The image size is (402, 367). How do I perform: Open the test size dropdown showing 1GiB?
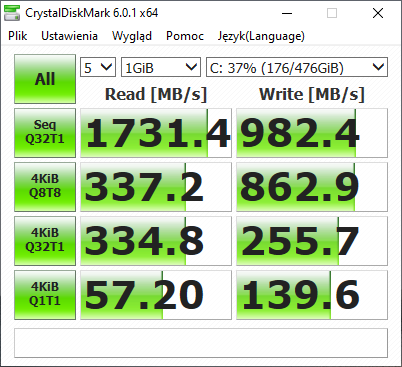point(161,67)
